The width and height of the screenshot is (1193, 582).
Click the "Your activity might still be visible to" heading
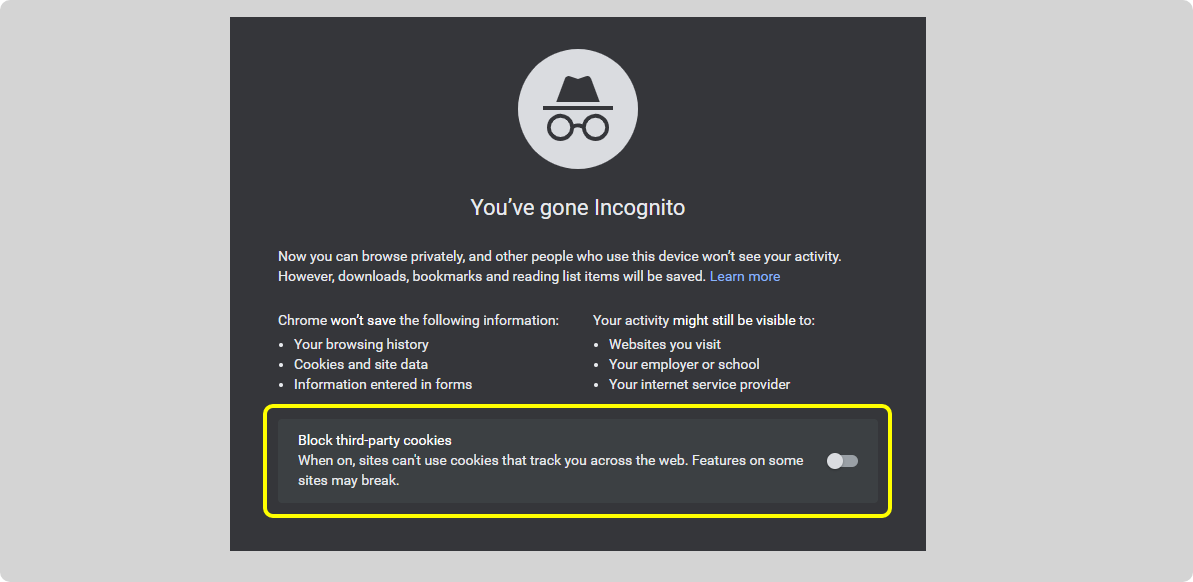click(x=704, y=320)
